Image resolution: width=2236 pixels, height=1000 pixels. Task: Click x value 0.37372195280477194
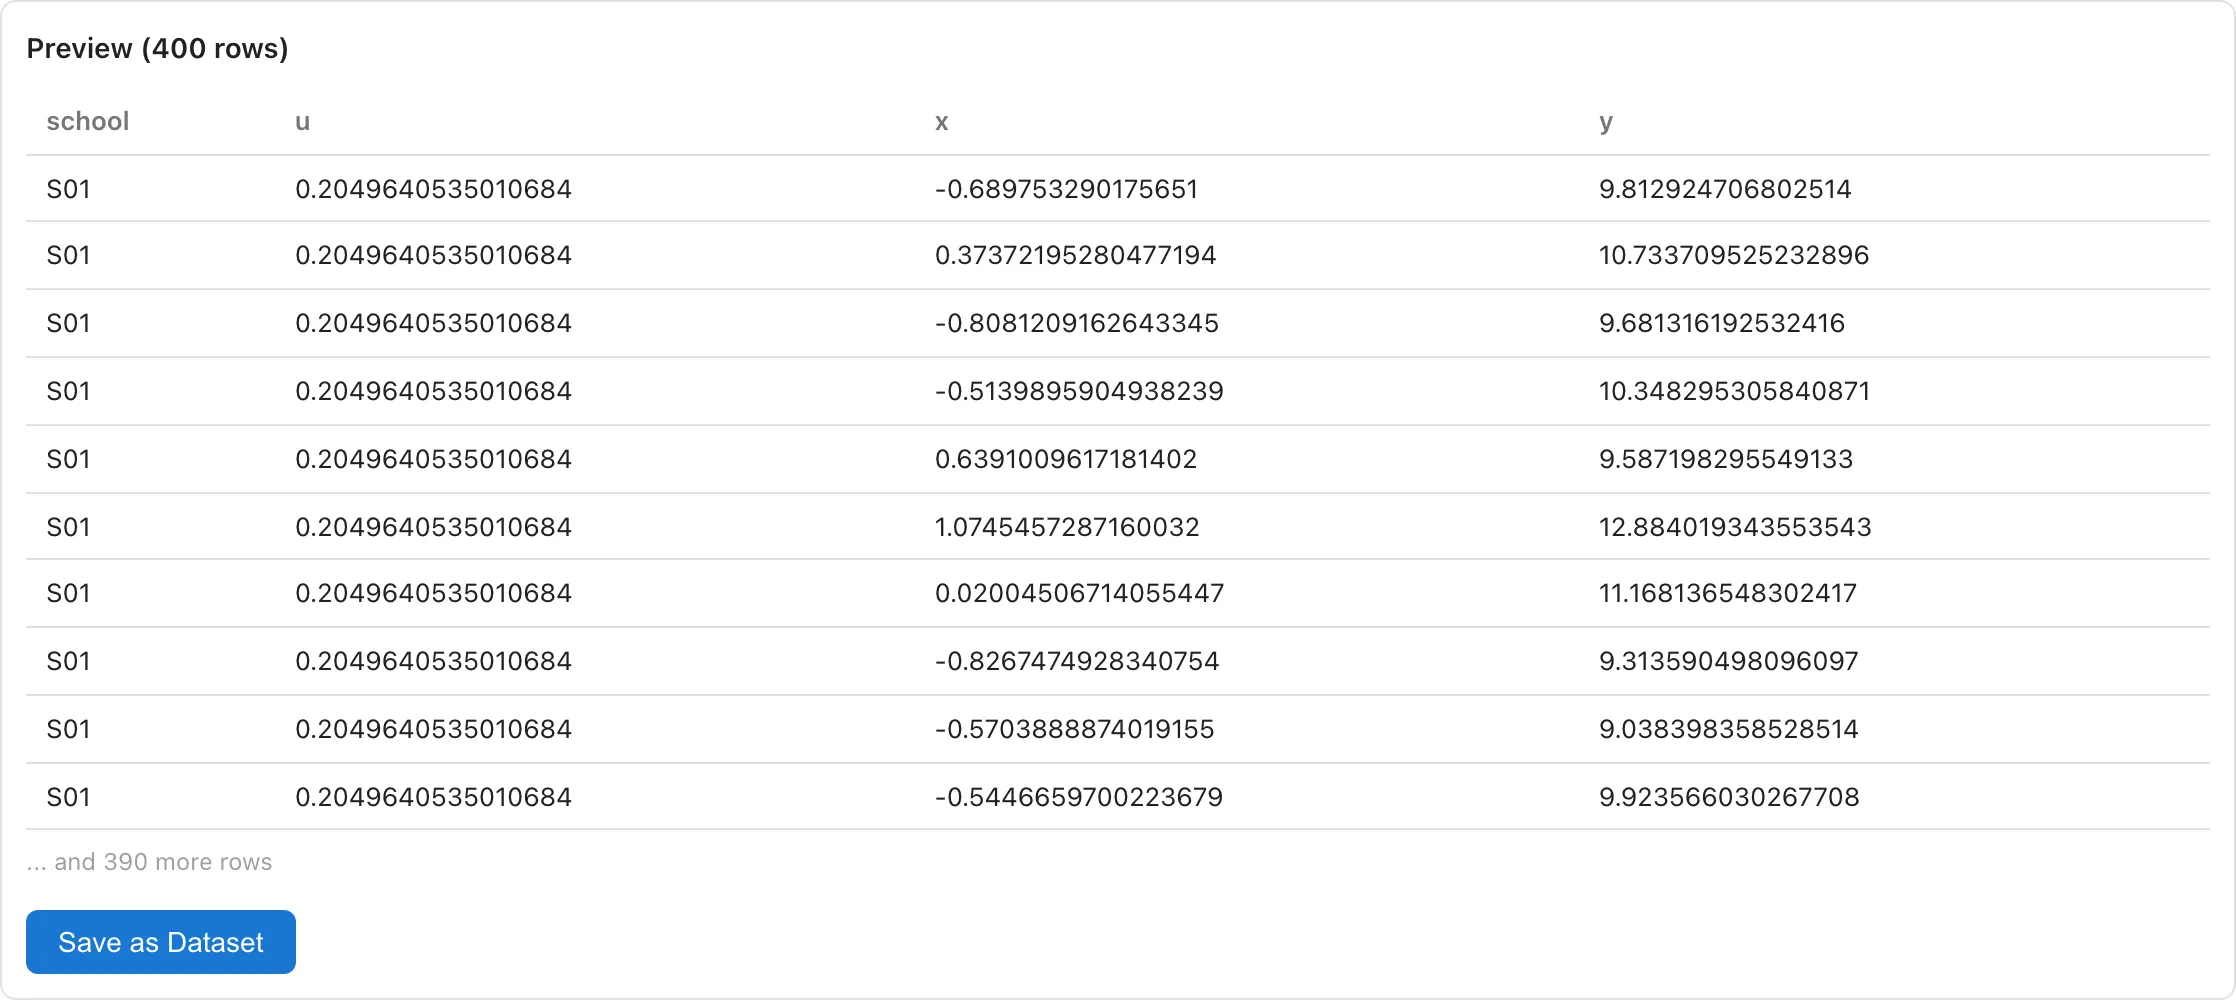(1075, 255)
